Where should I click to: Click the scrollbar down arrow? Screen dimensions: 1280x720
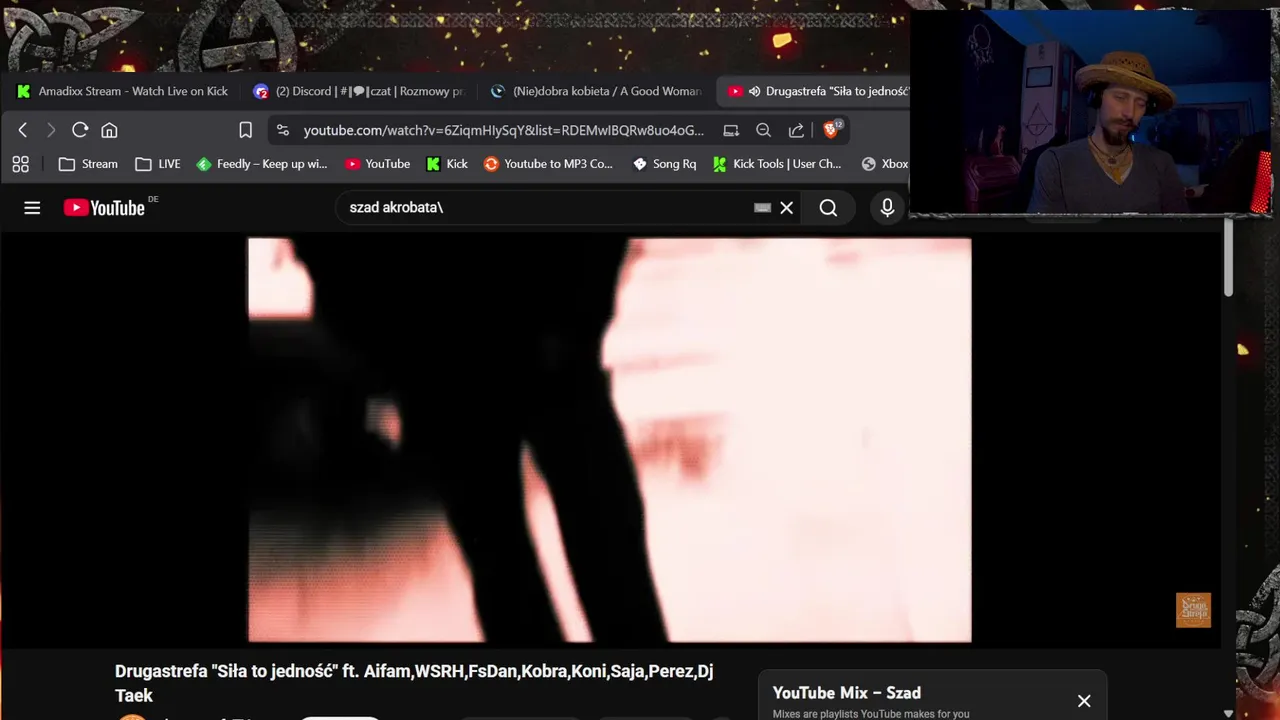[x=1228, y=713]
